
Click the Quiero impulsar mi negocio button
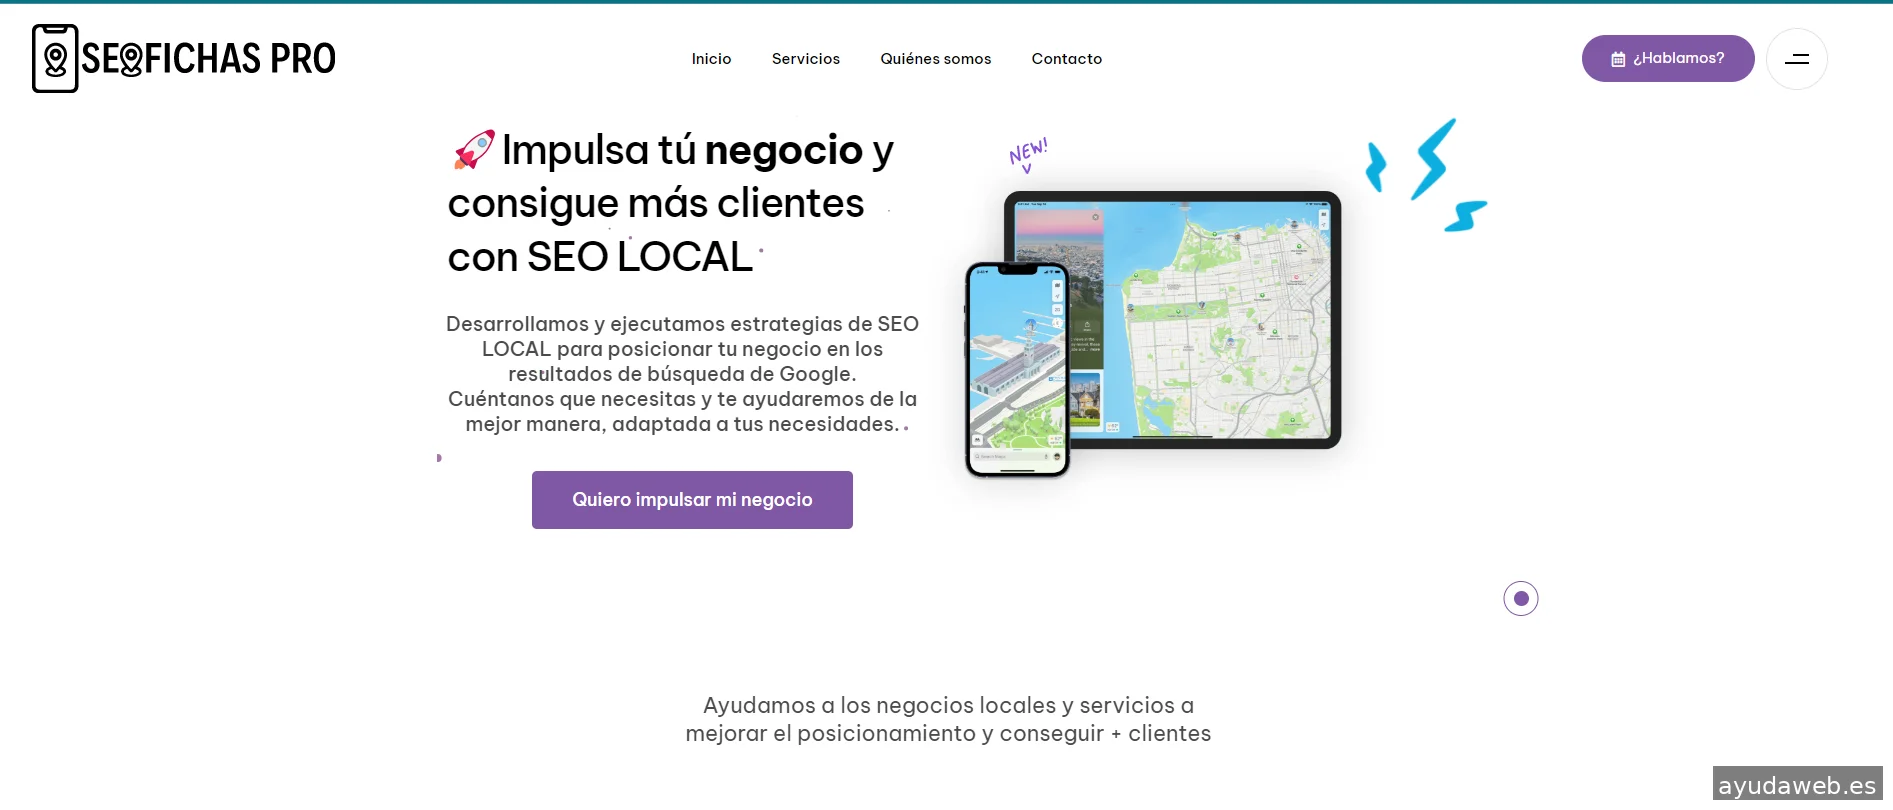pyautogui.click(x=692, y=500)
